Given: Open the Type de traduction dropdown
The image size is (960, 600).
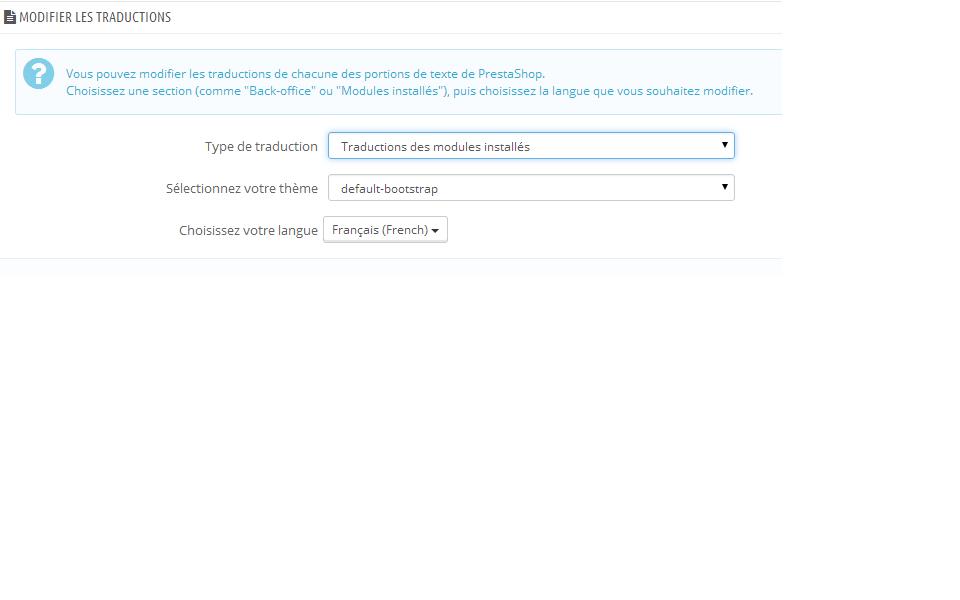Looking at the screenshot, I should (x=531, y=146).
